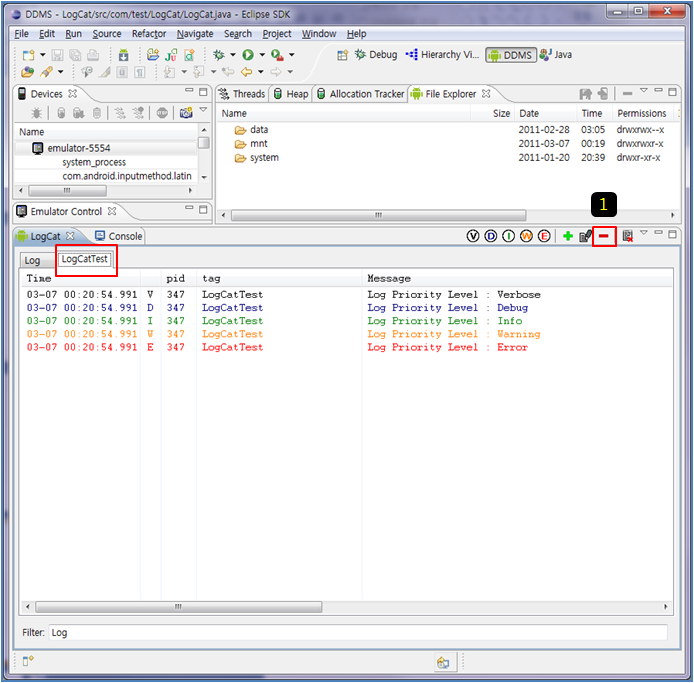694x683 pixels.
Task: Click the Edit filter icon in LogCat
Action: click(x=585, y=236)
